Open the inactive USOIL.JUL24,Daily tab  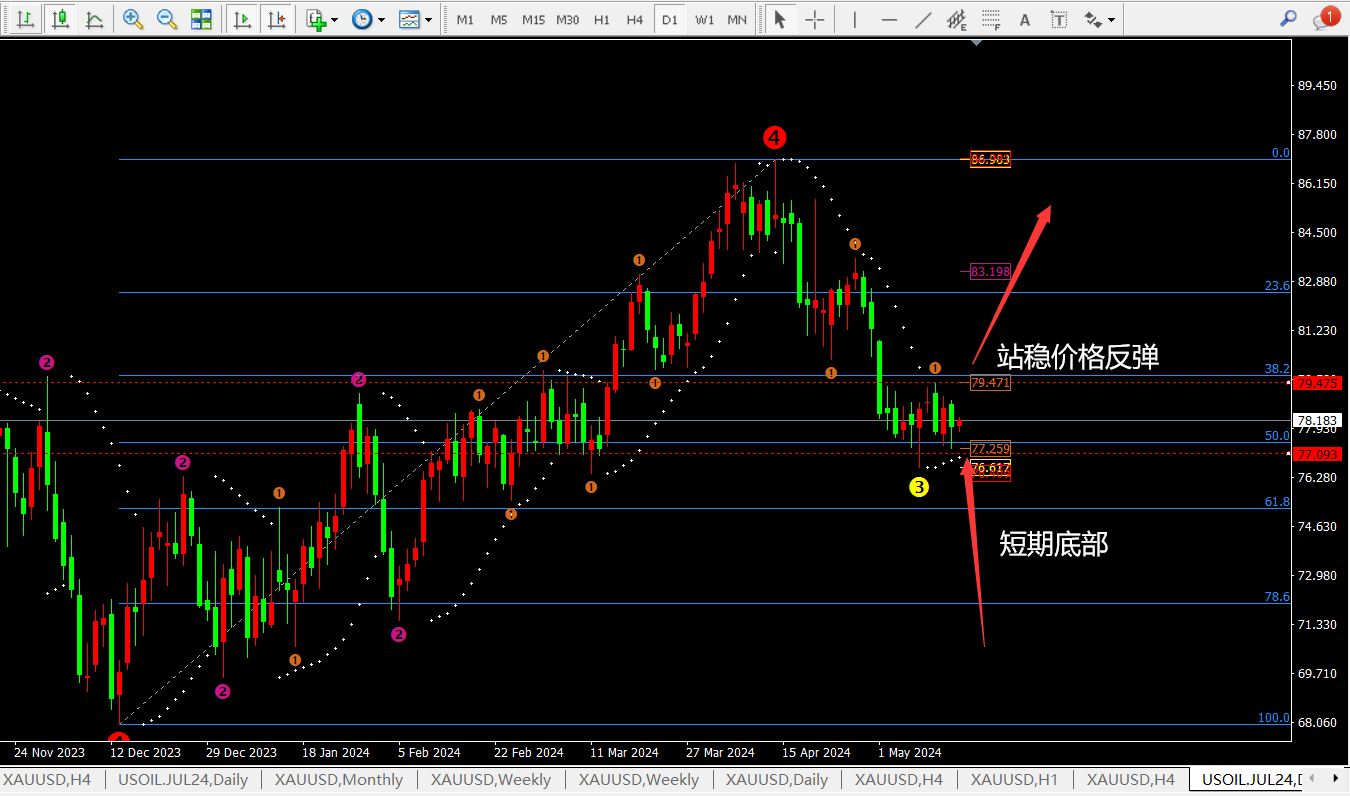click(182, 779)
